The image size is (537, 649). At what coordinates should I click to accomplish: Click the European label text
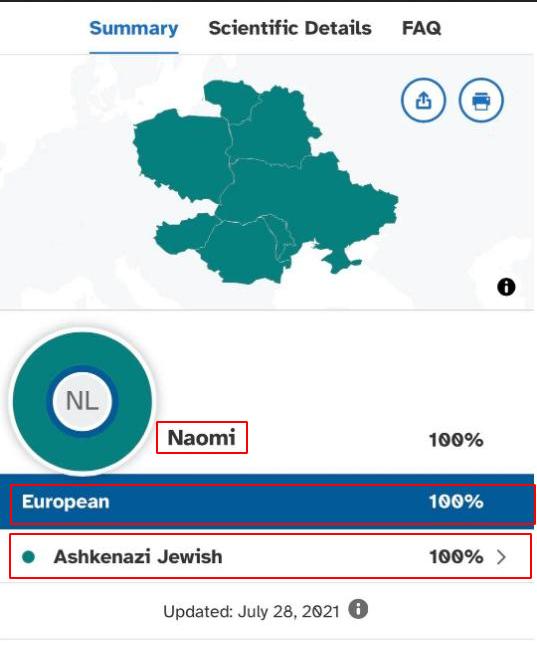coord(65,502)
